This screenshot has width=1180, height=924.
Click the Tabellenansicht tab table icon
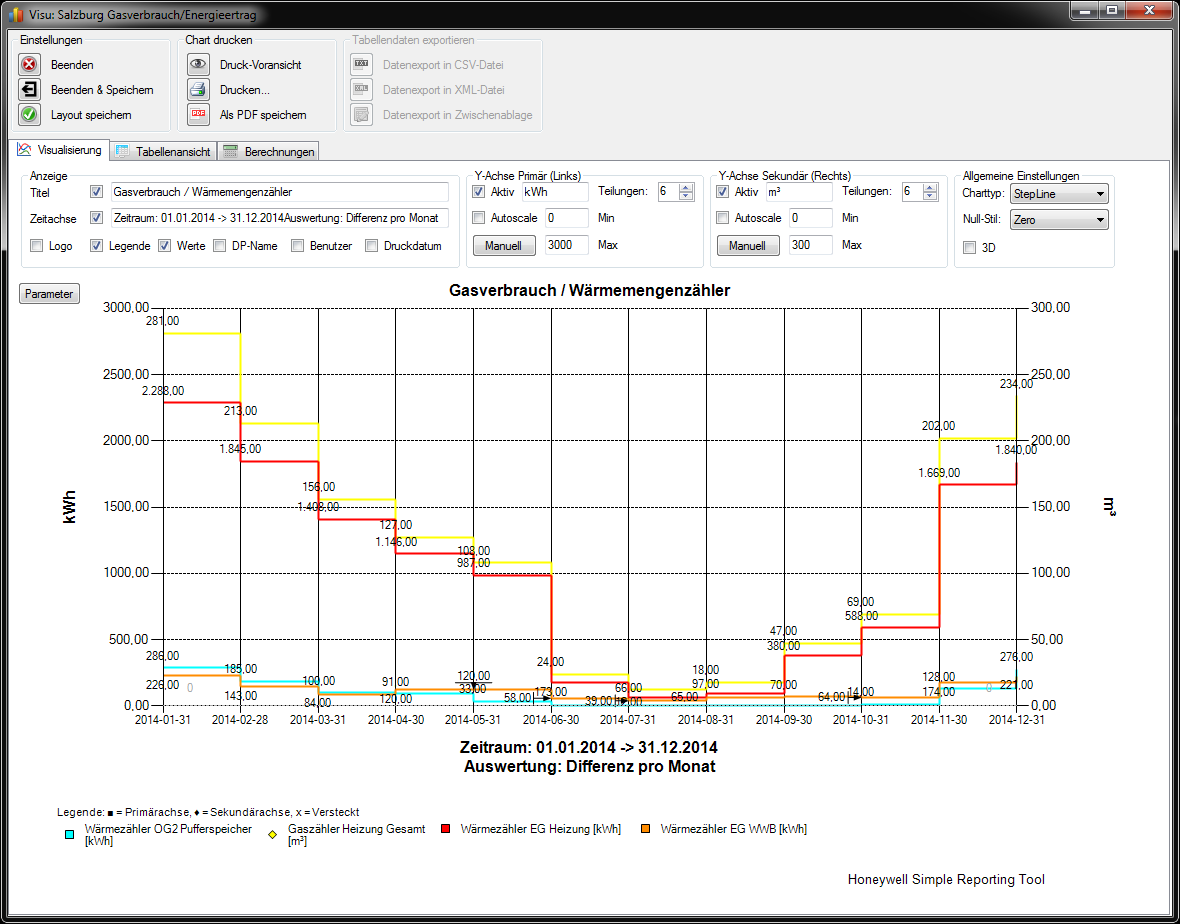point(123,151)
